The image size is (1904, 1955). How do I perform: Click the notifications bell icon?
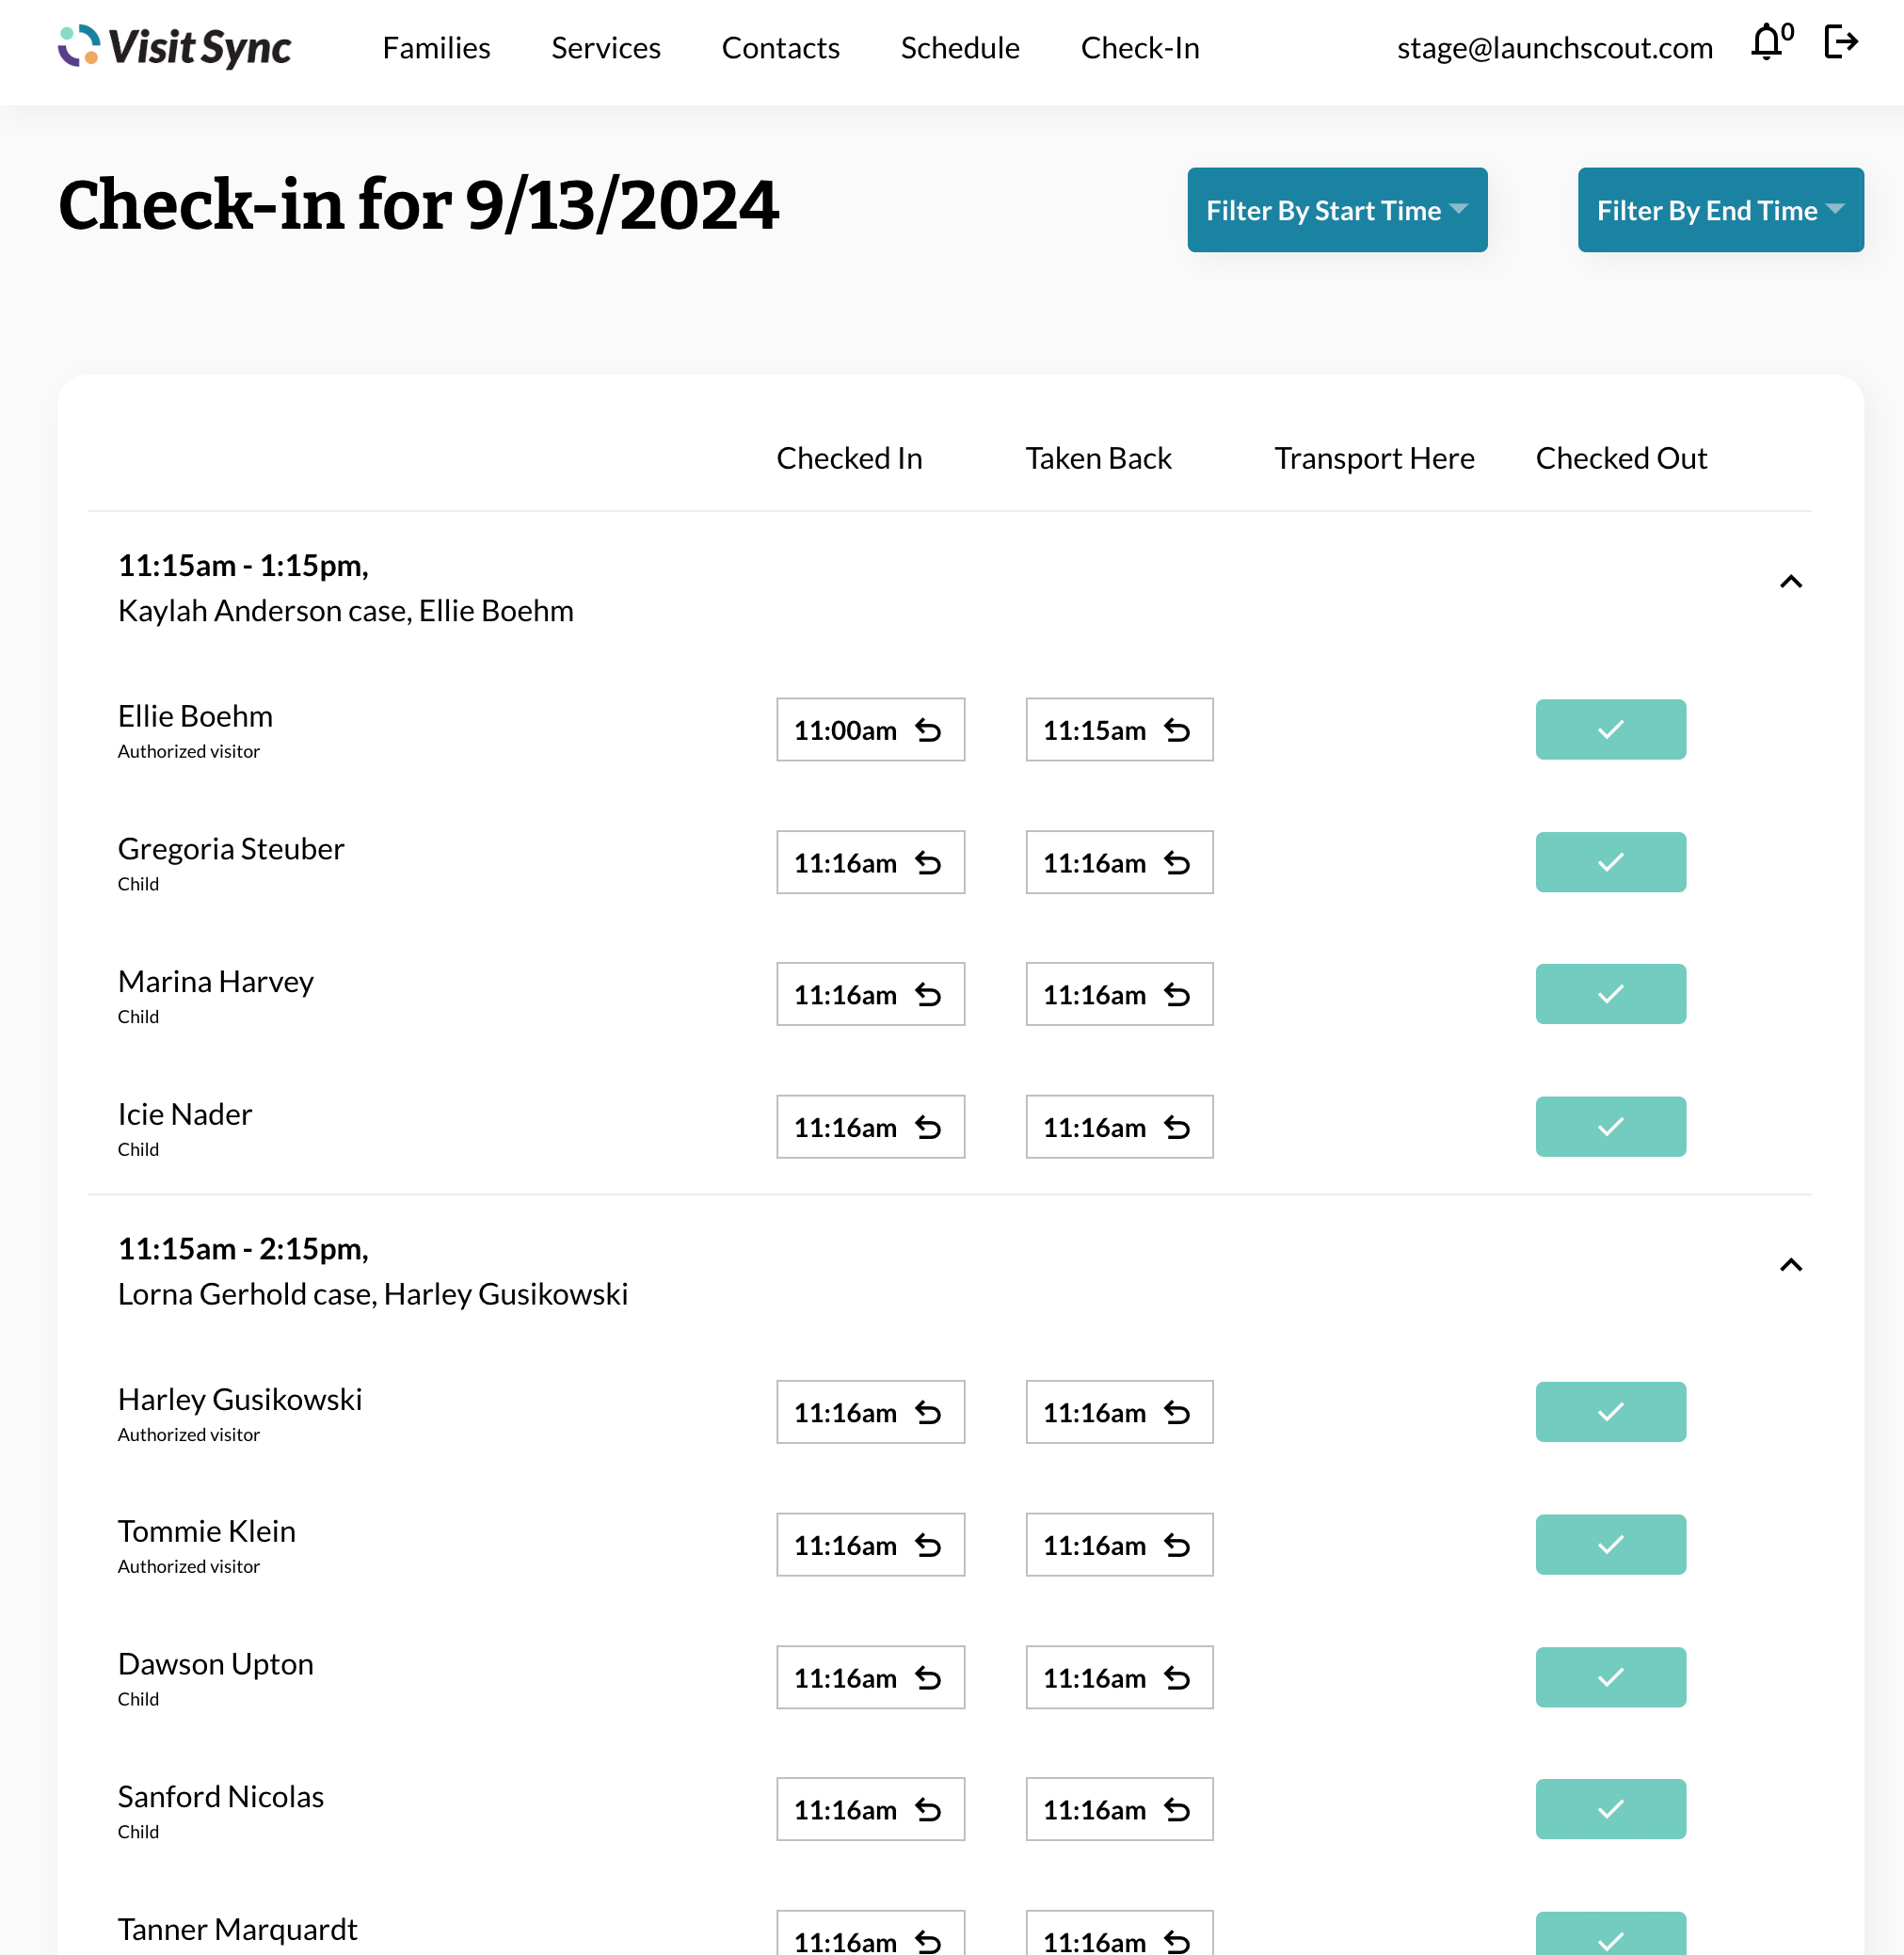coord(1768,43)
